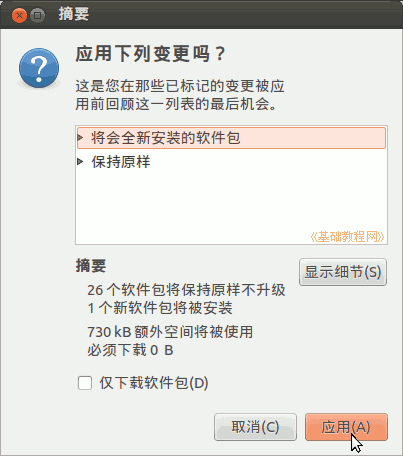Click the 26 个软件包将保持原样不升级 line
The height and width of the screenshot is (456, 403).
click(186, 290)
